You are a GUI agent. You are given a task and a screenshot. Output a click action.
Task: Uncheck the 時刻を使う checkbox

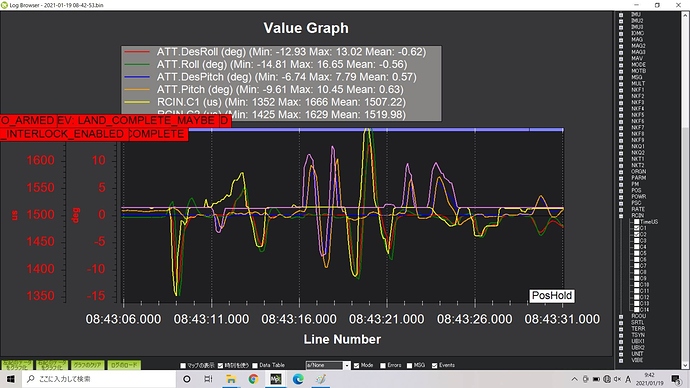pyautogui.click(x=220, y=366)
